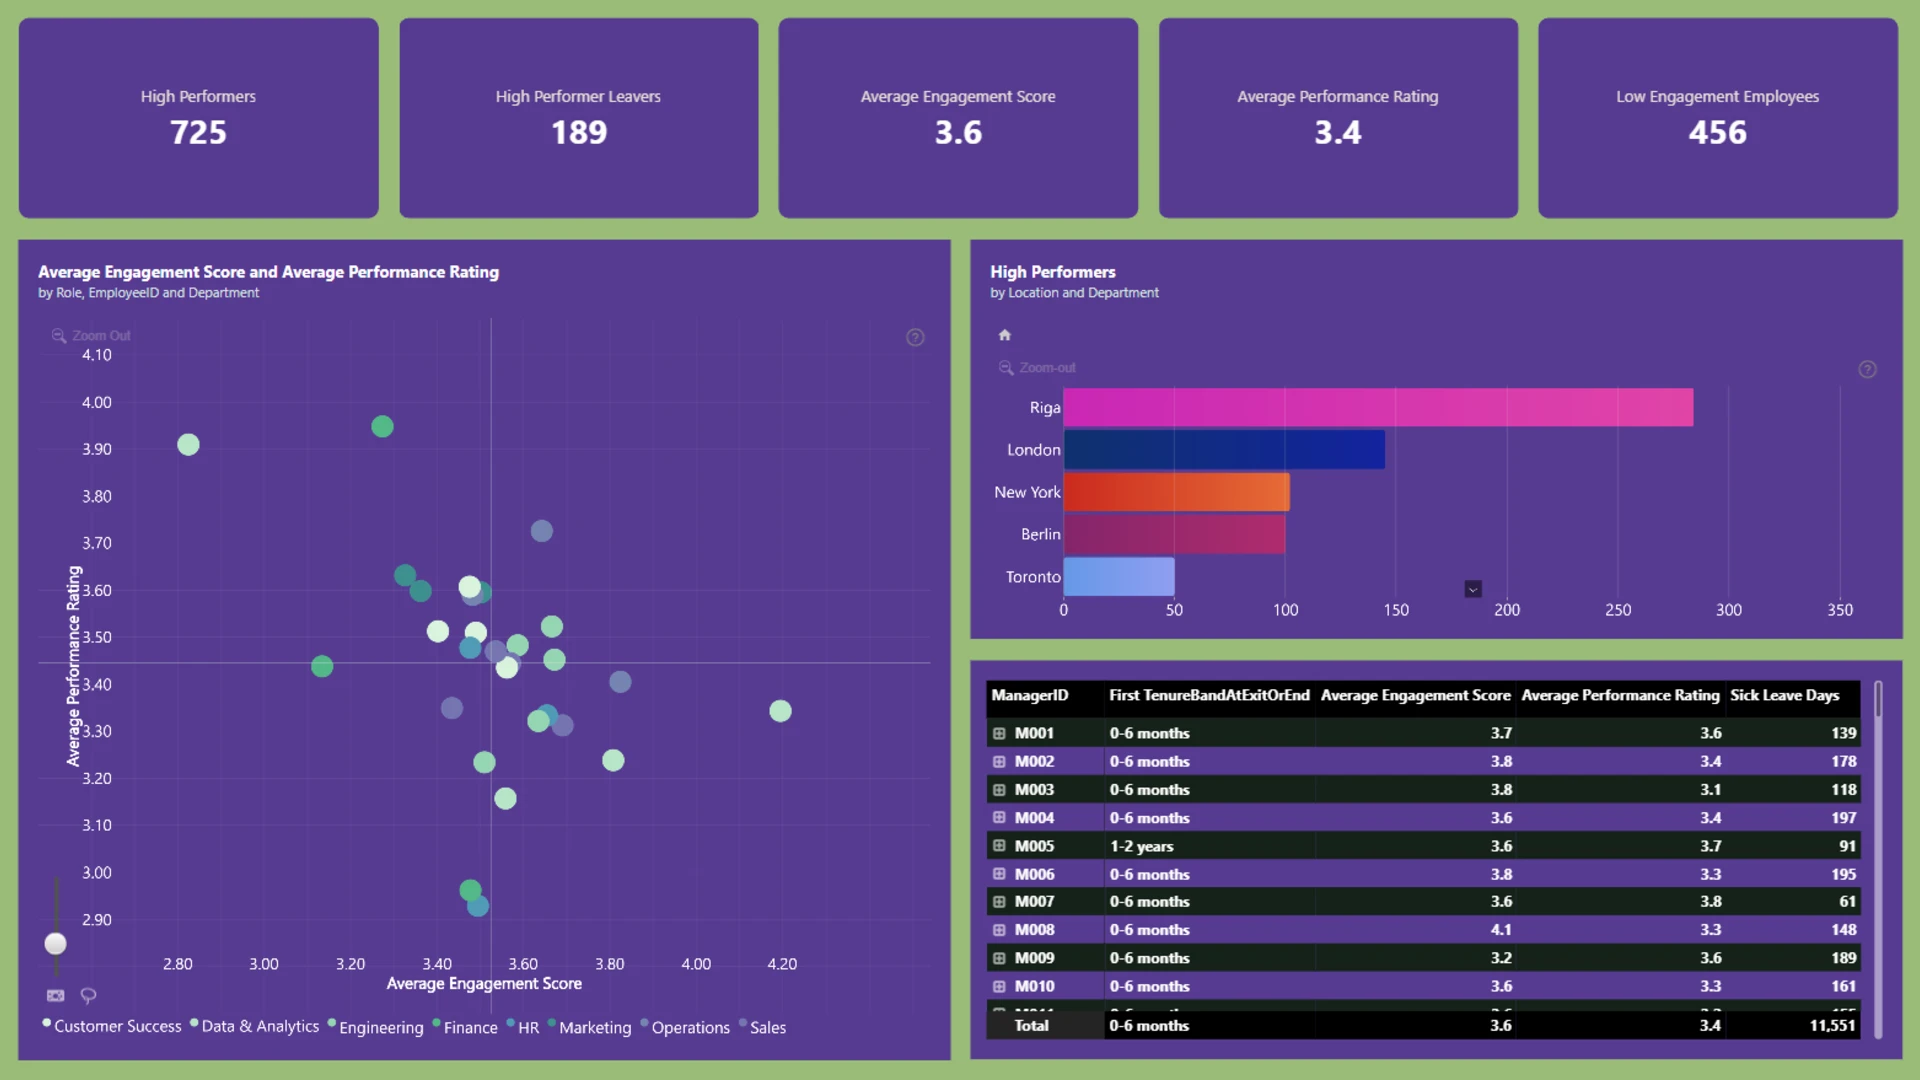The height and width of the screenshot is (1080, 1920).
Task: Toggle the Data & Analytics legend entry
Action: click(x=255, y=1027)
